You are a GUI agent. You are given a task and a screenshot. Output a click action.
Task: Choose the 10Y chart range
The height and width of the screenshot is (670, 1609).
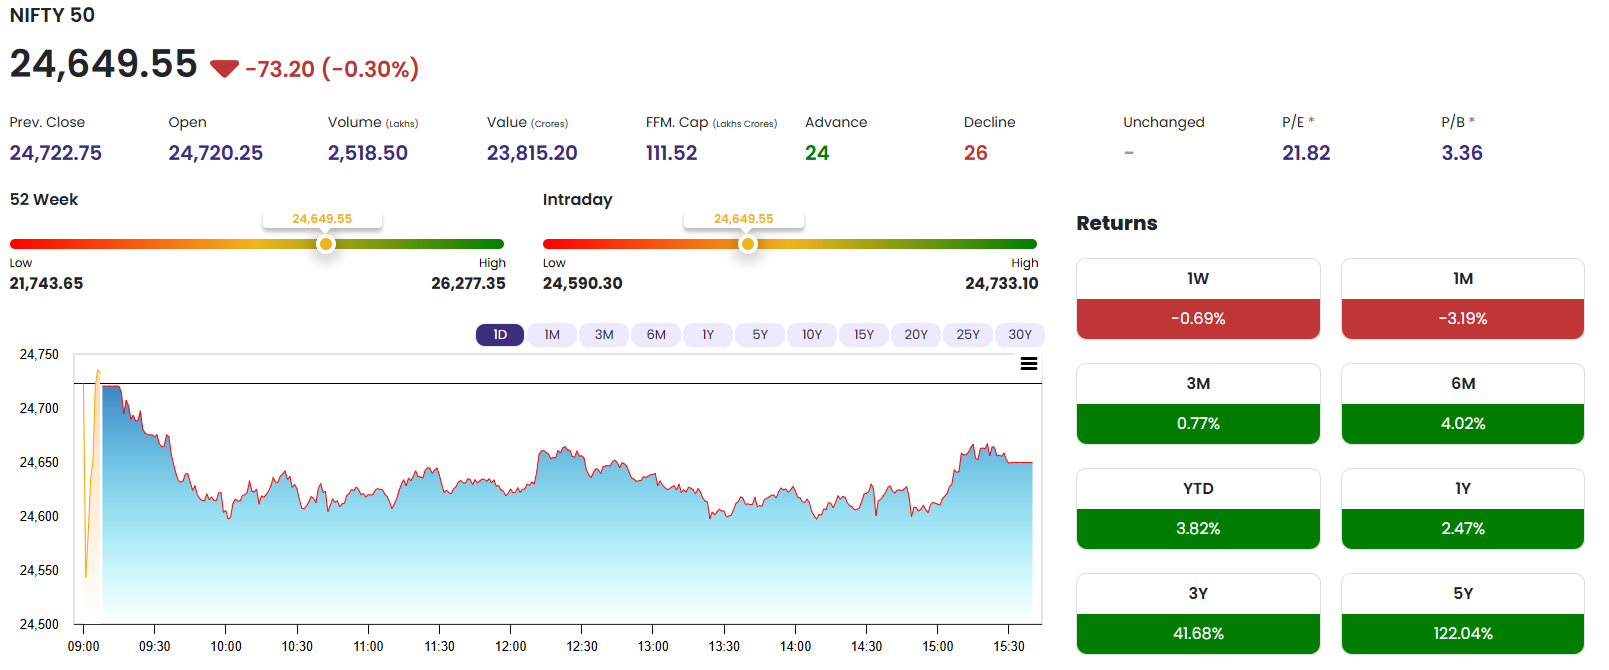tap(812, 335)
